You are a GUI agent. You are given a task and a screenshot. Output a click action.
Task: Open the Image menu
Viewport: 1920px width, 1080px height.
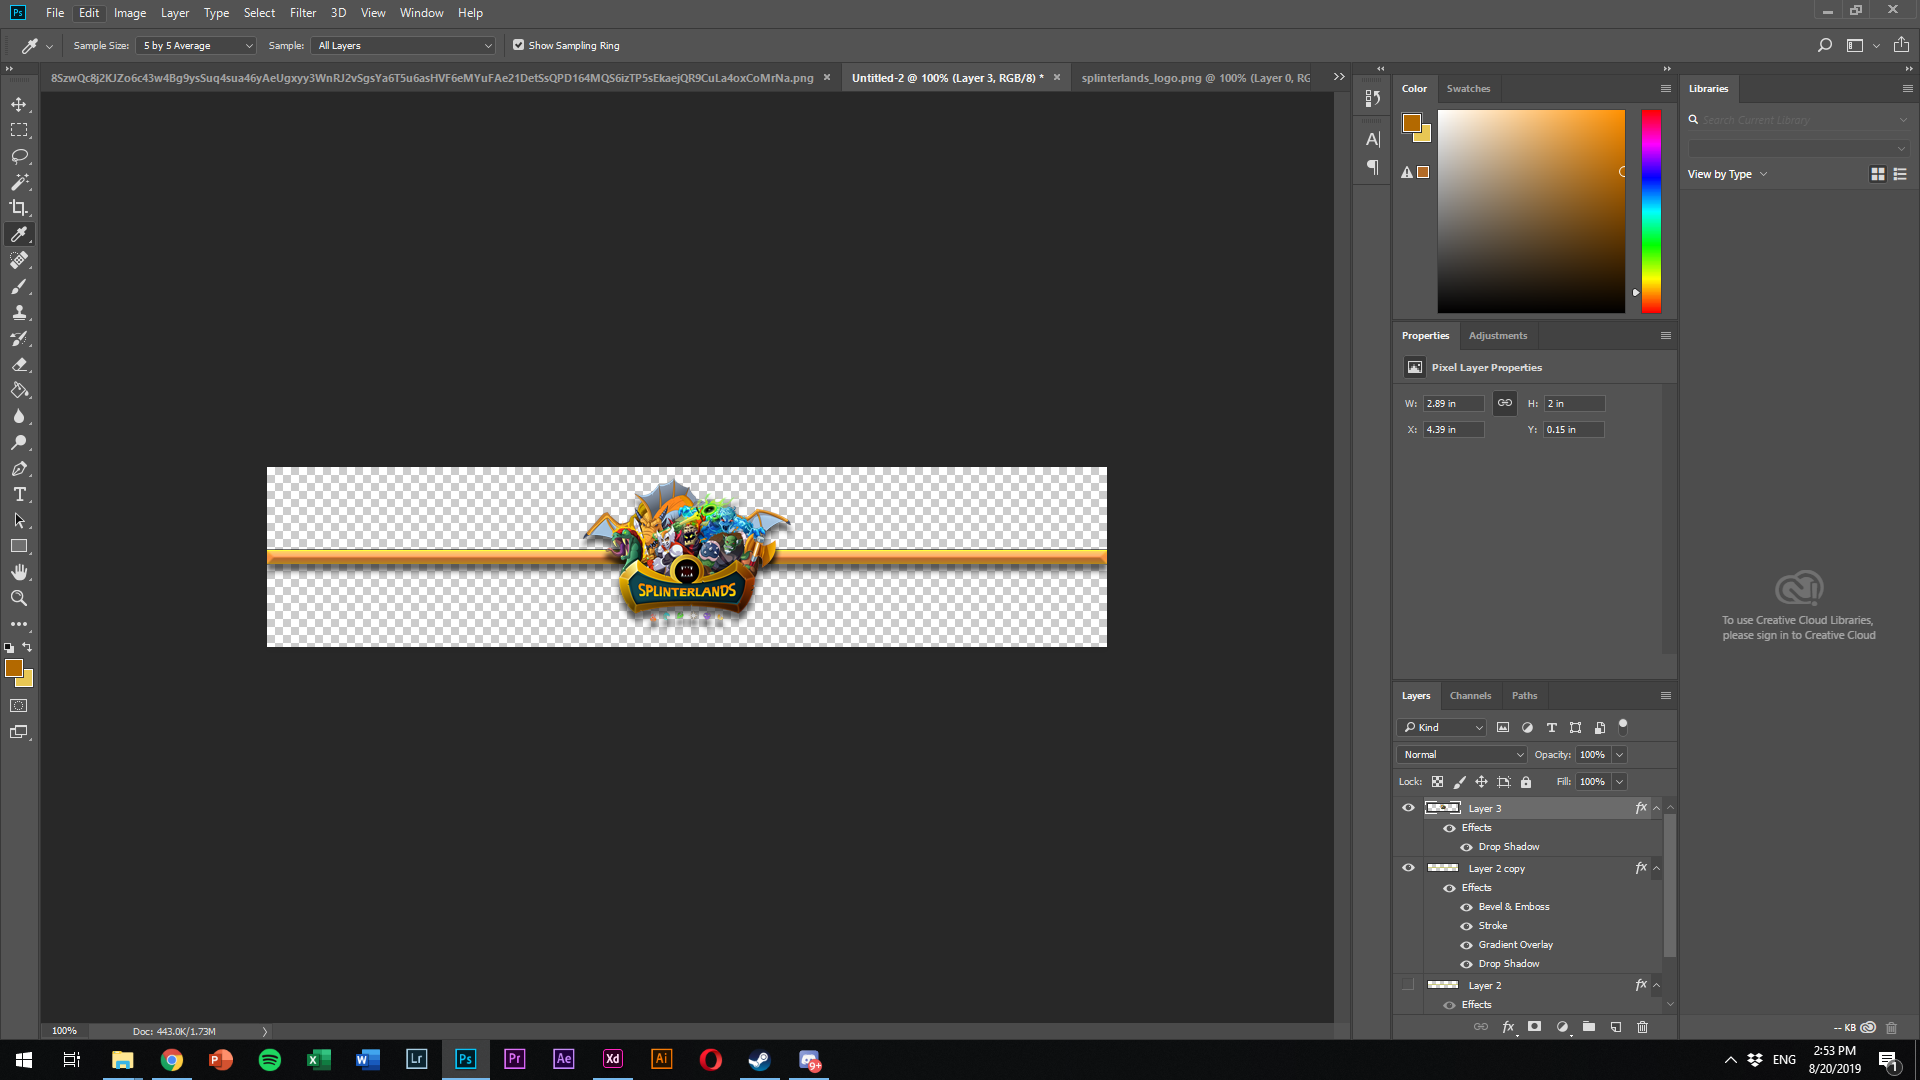click(x=130, y=13)
